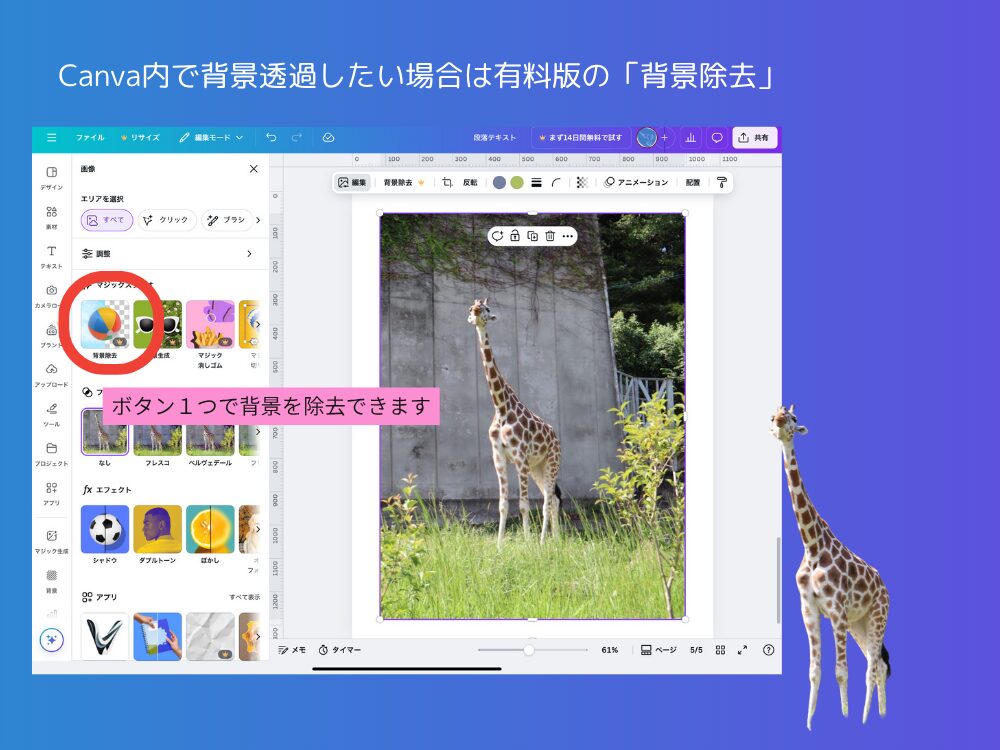This screenshot has width=1000, height=750.
Task: Click the まず14日間無料で試す trial button
Action: (x=580, y=138)
